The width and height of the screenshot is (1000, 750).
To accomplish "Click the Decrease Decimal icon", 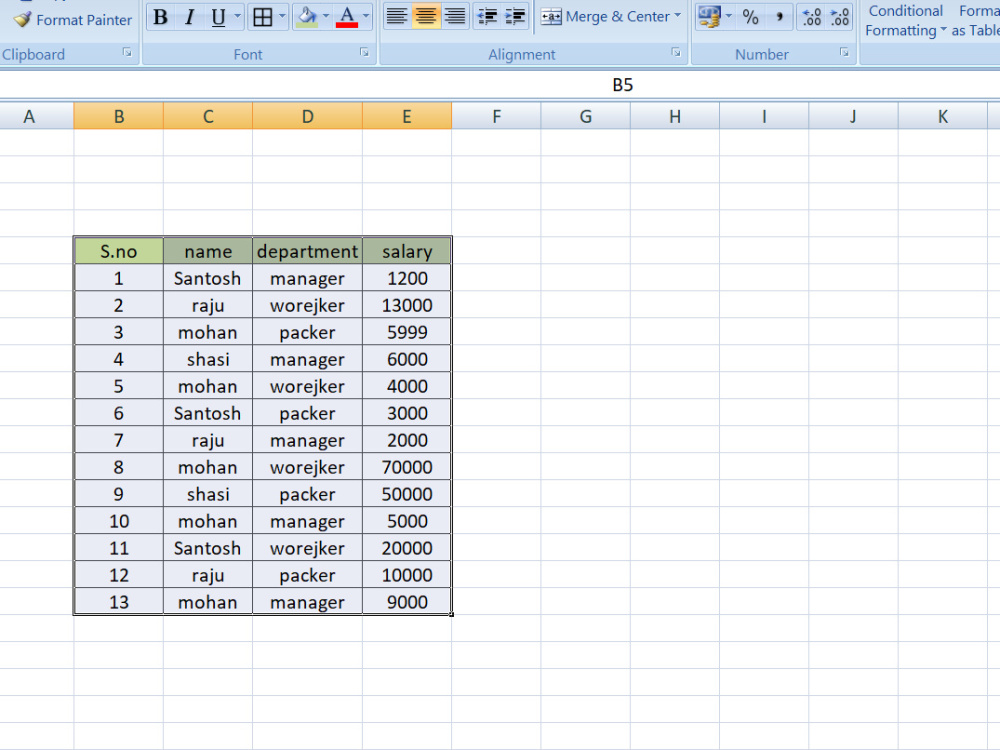I will (840, 17).
